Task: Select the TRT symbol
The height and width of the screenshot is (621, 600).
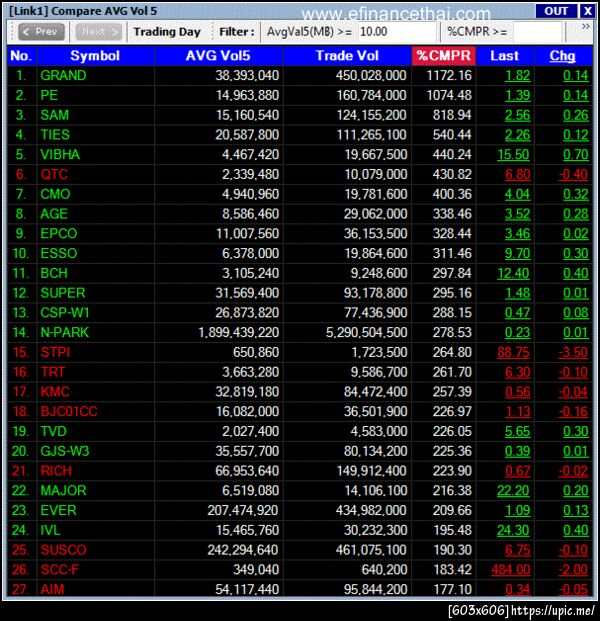Action: pos(53,372)
